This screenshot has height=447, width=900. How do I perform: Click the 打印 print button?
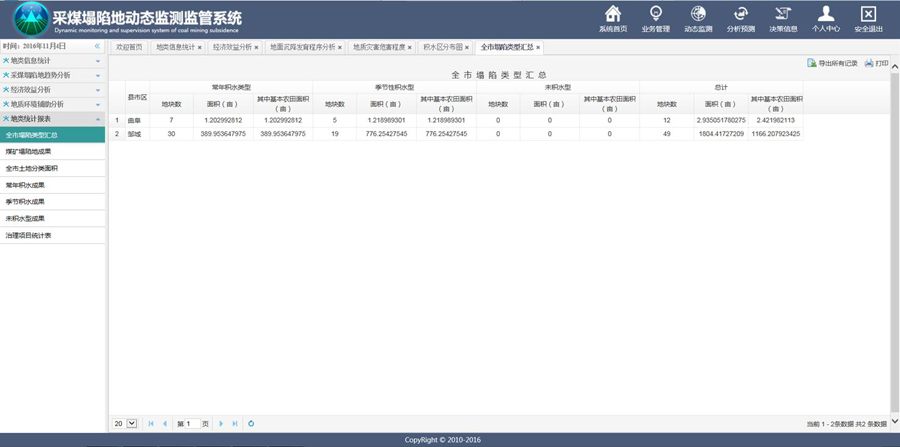(x=876, y=63)
